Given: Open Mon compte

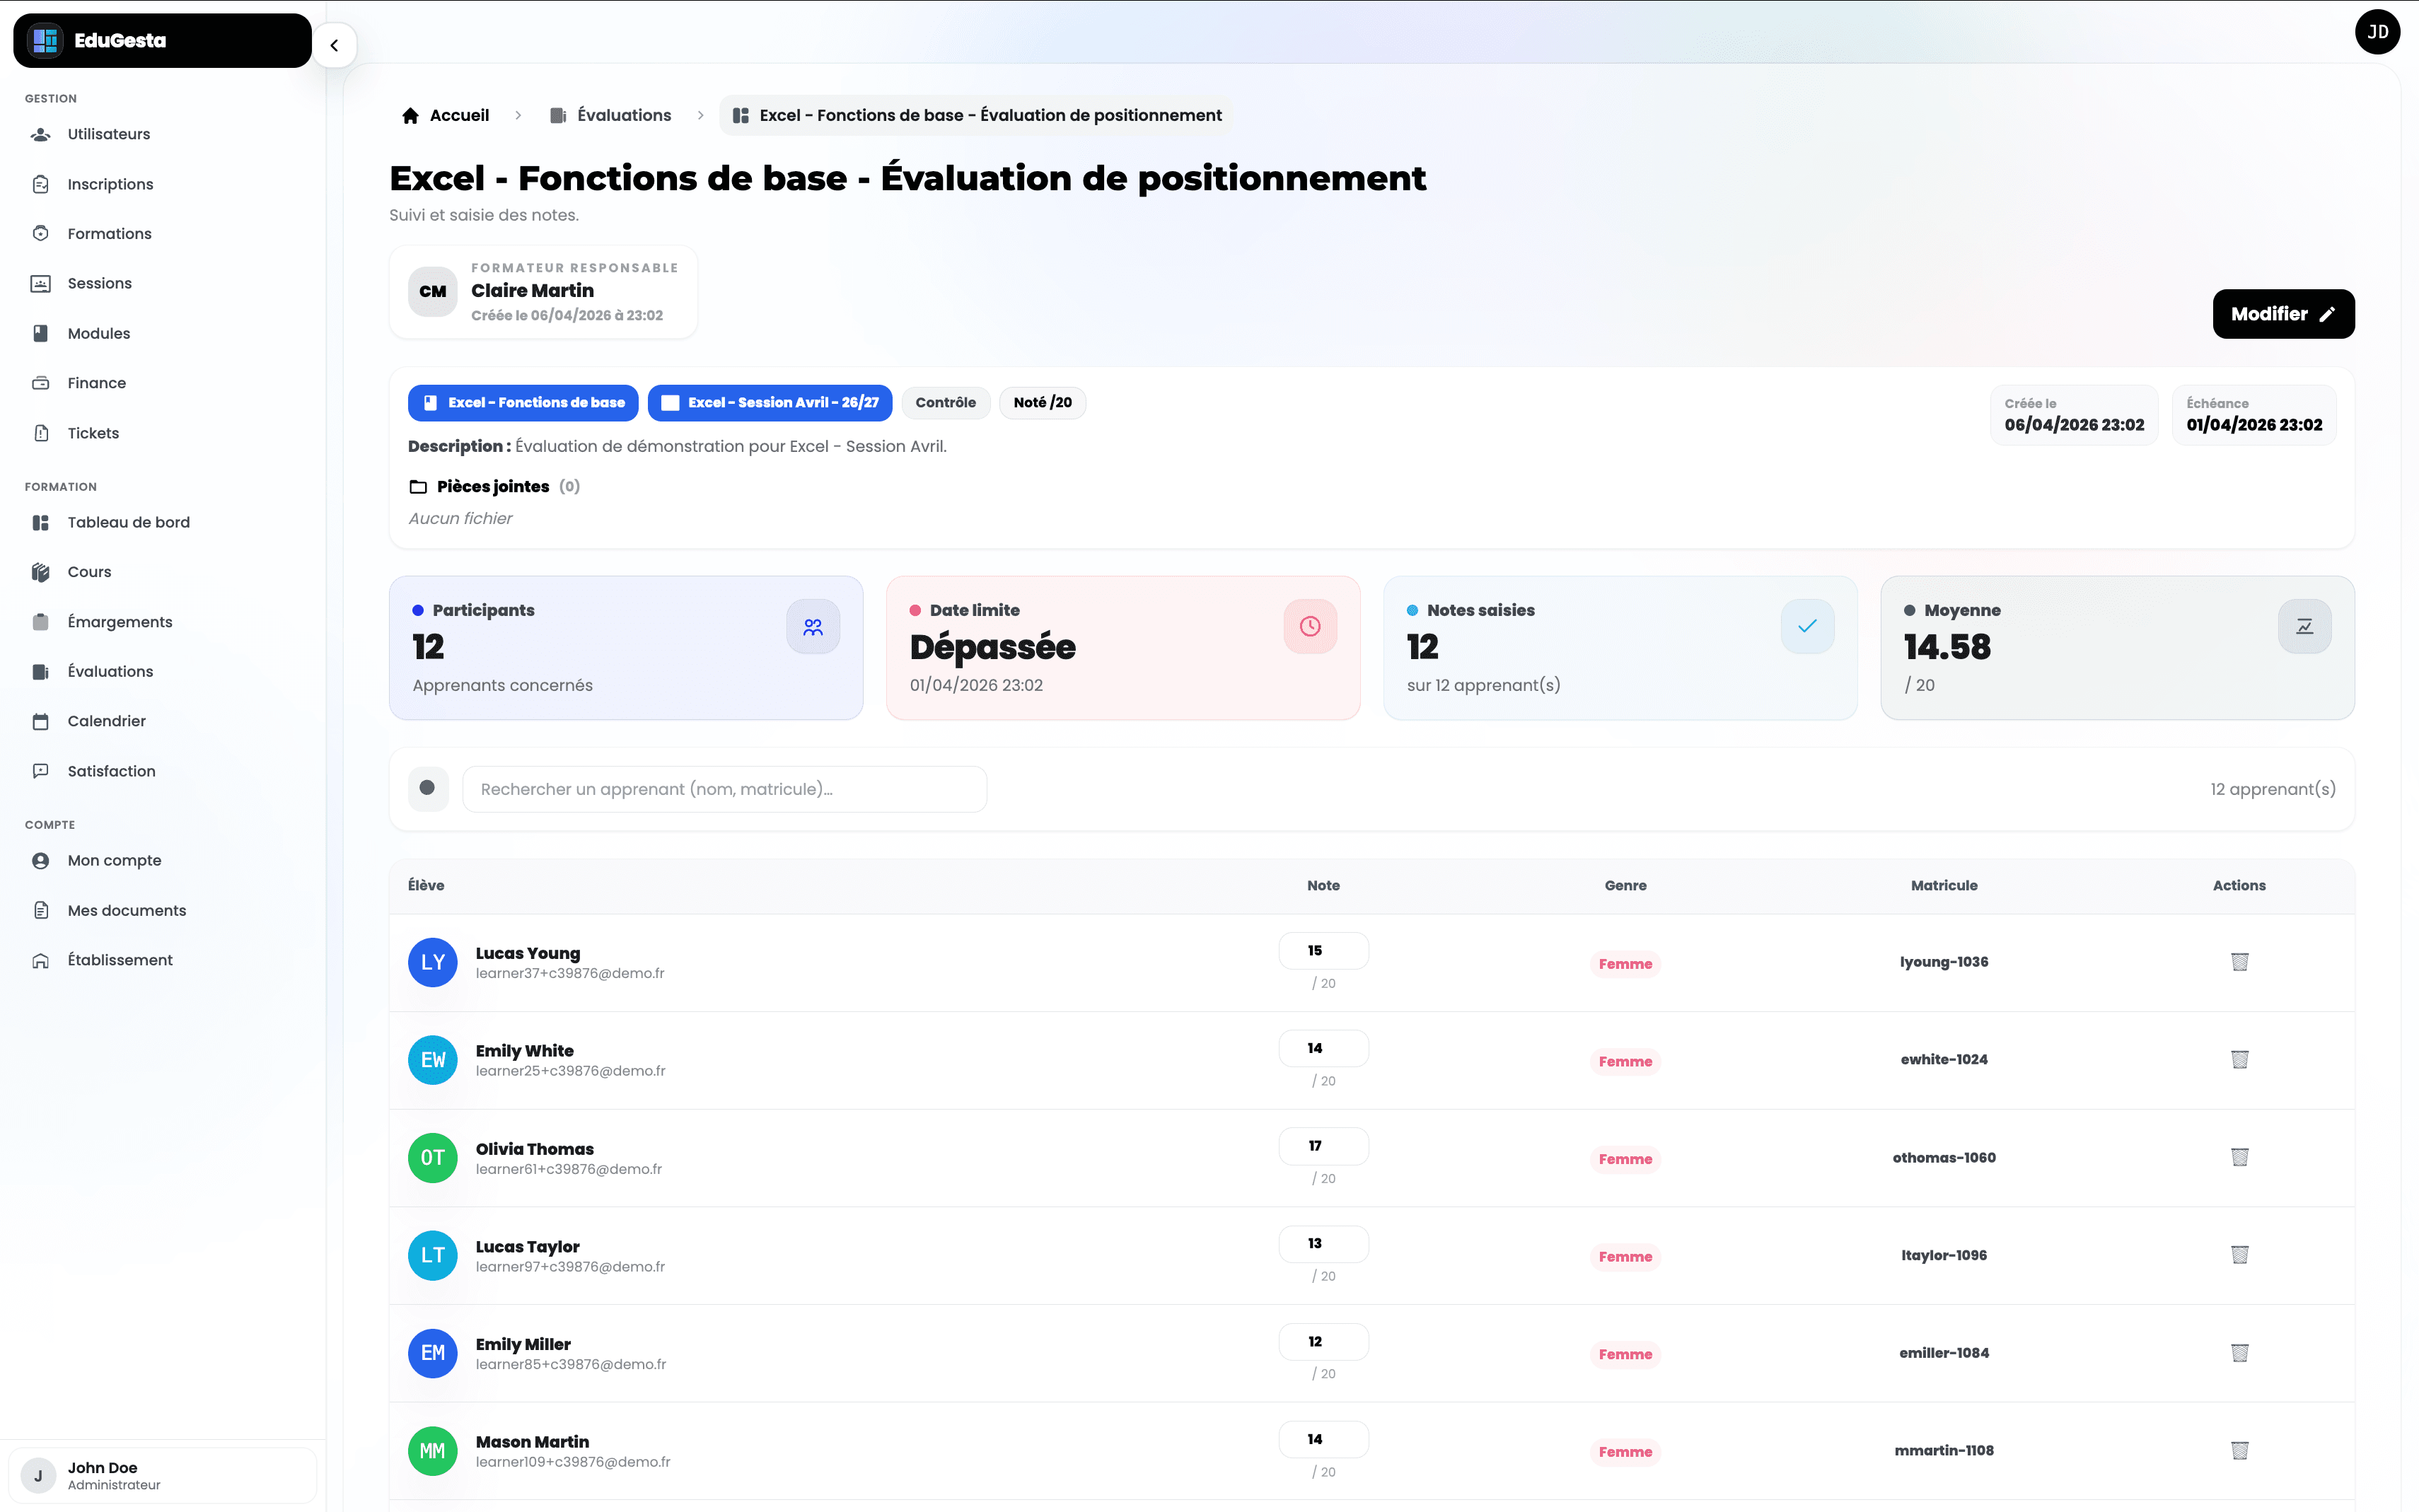Looking at the screenshot, I should tap(114, 860).
